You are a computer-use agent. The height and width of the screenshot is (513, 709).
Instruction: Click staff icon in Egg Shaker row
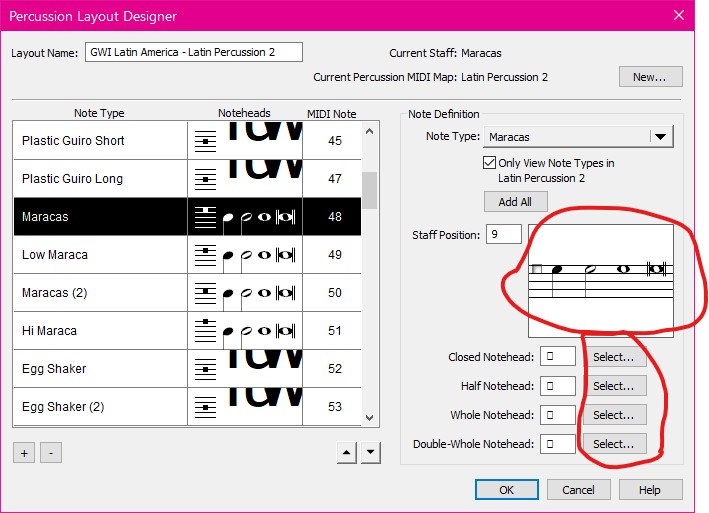[204, 369]
